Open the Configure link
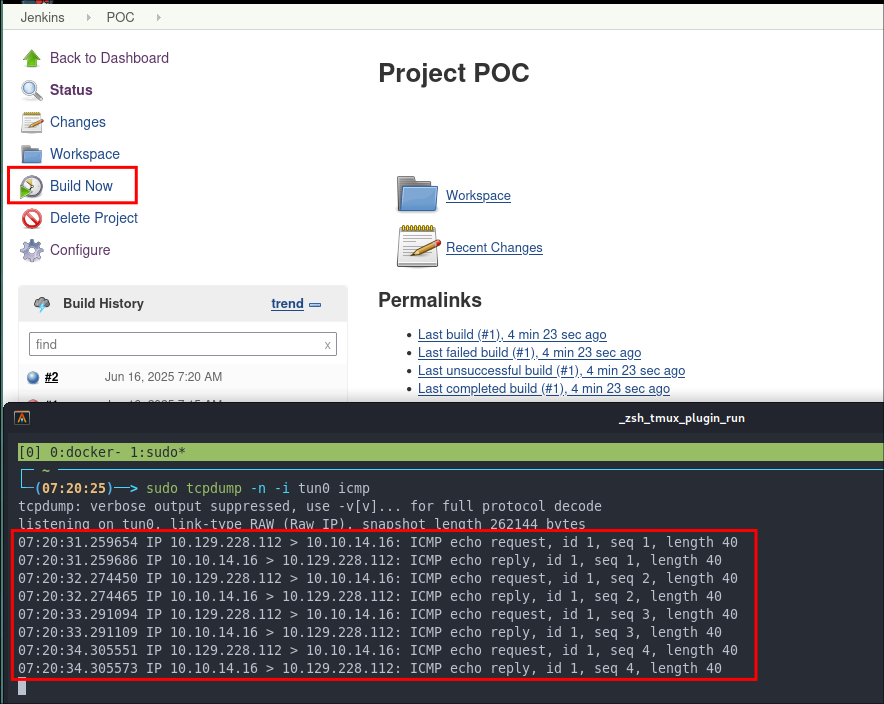Viewport: 884px width, 704px height. [x=80, y=250]
